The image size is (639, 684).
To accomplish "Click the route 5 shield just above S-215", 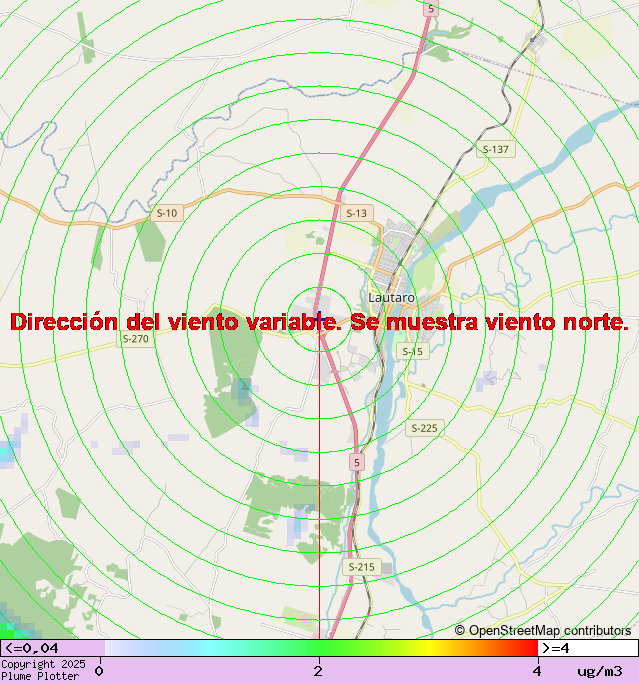I will pyautogui.click(x=357, y=462).
